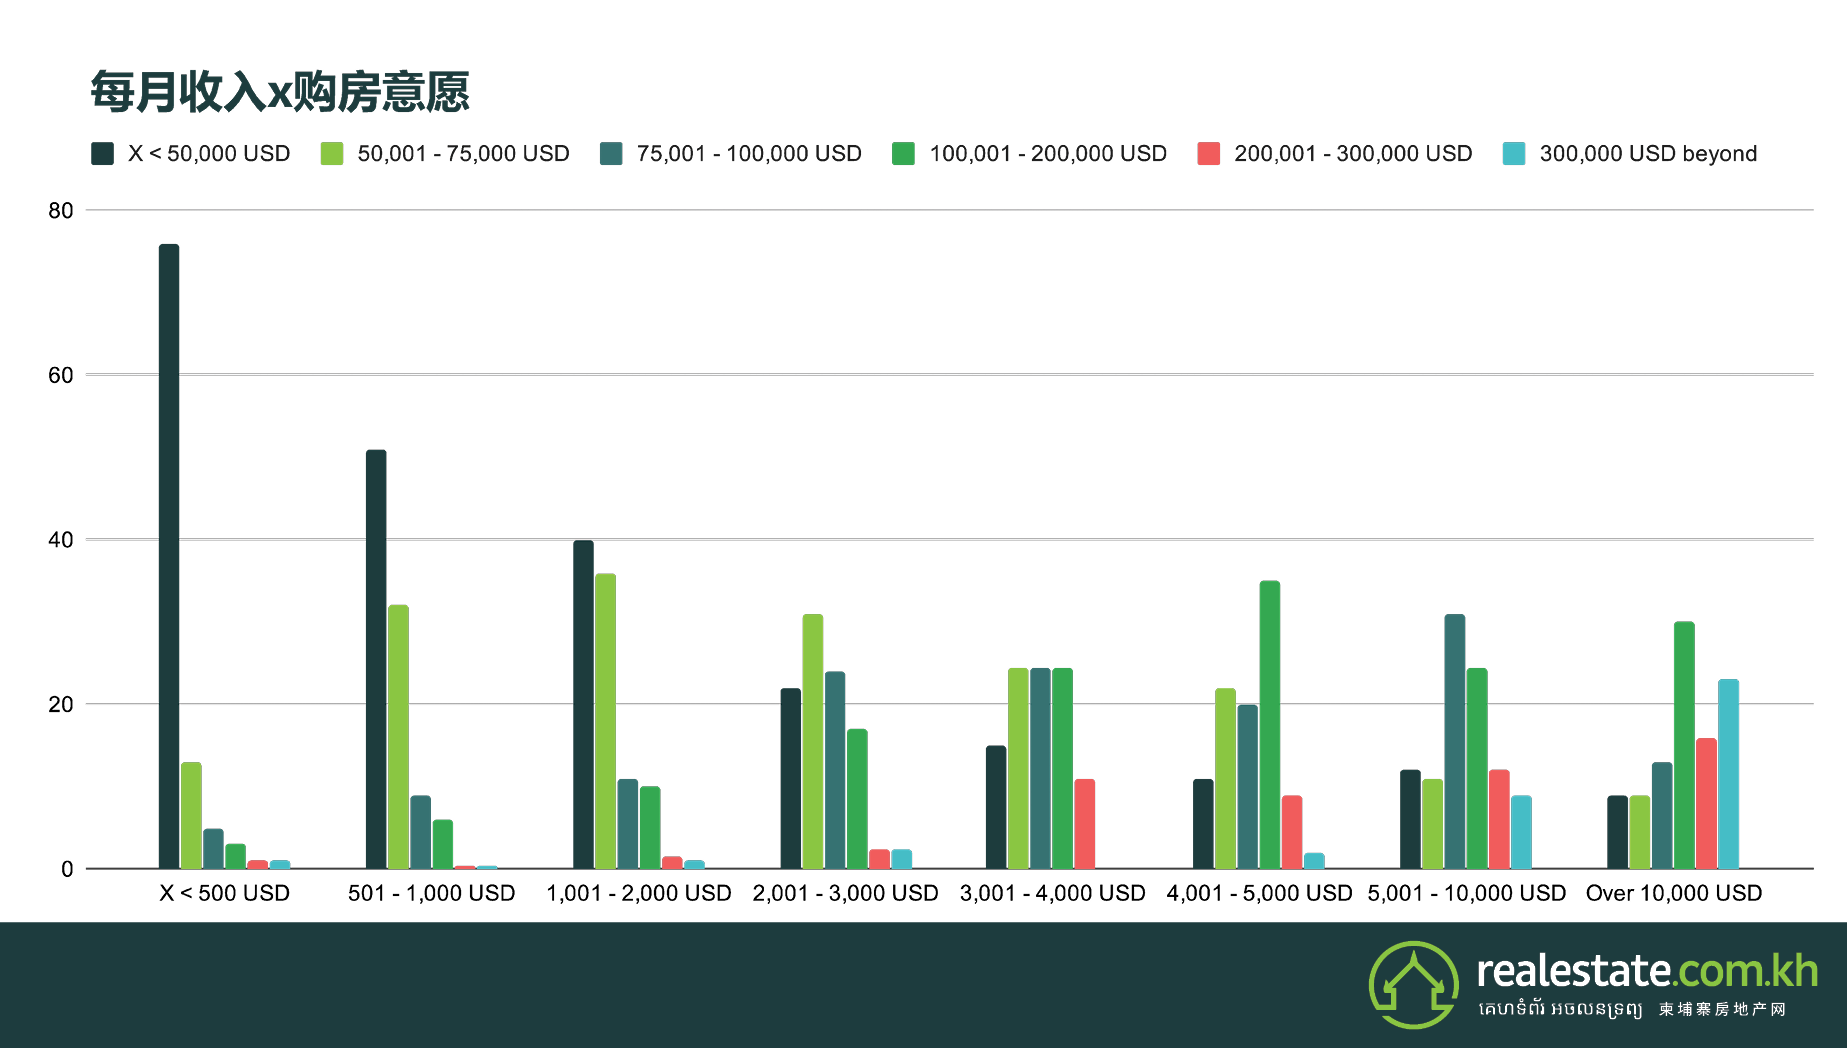Click the legend label '75,001 - 100,000 USD'
Image resolution: width=1847 pixels, height=1048 pixels.
pos(749,154)
